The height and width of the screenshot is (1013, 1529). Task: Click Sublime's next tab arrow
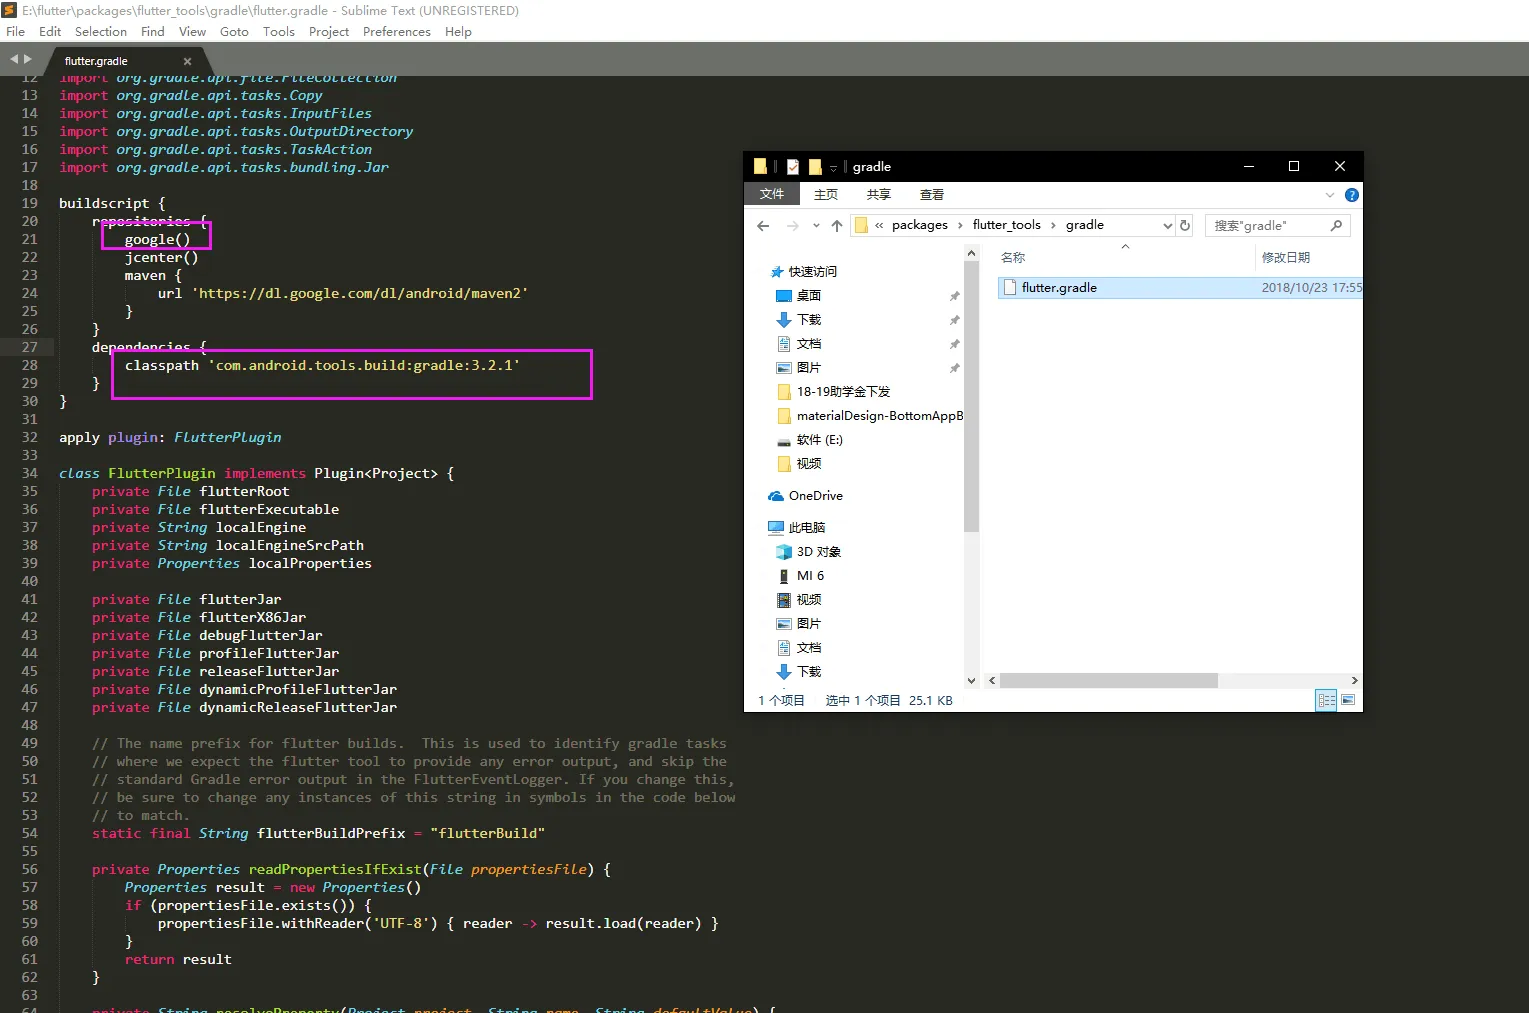pos(28,60)
